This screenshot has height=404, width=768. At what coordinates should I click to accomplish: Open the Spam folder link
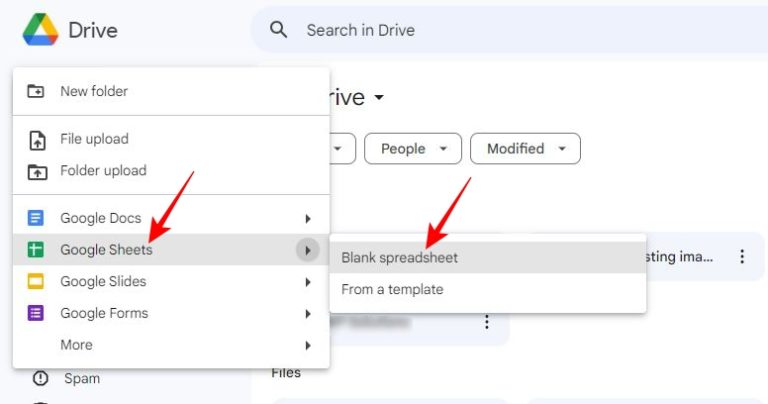[x=82, y=378]
